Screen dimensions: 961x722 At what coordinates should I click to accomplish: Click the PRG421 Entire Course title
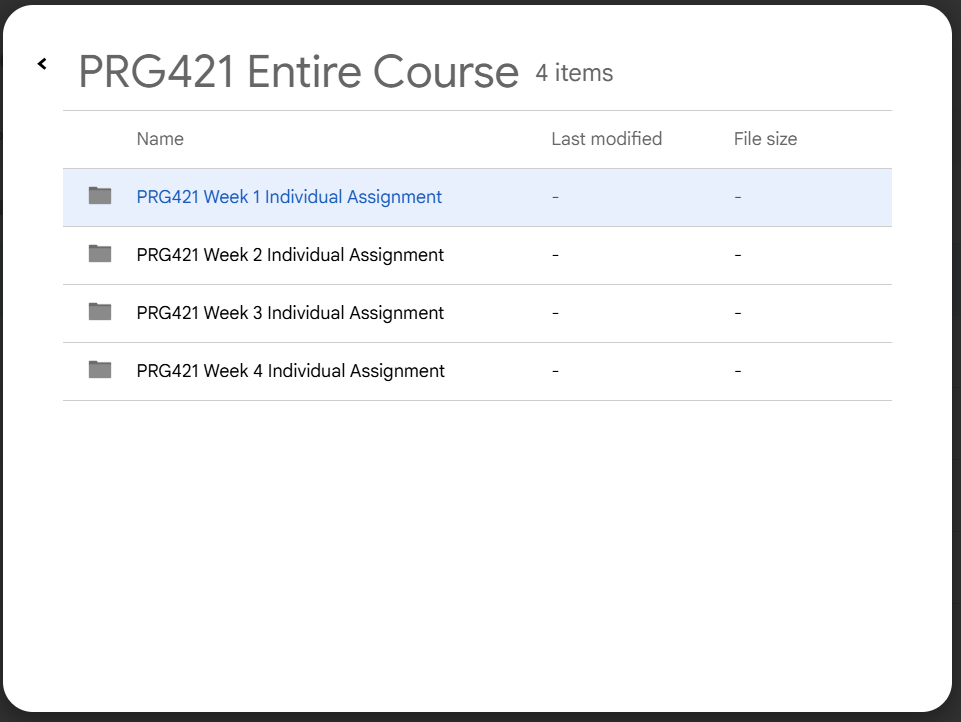(x=298, y=71)
